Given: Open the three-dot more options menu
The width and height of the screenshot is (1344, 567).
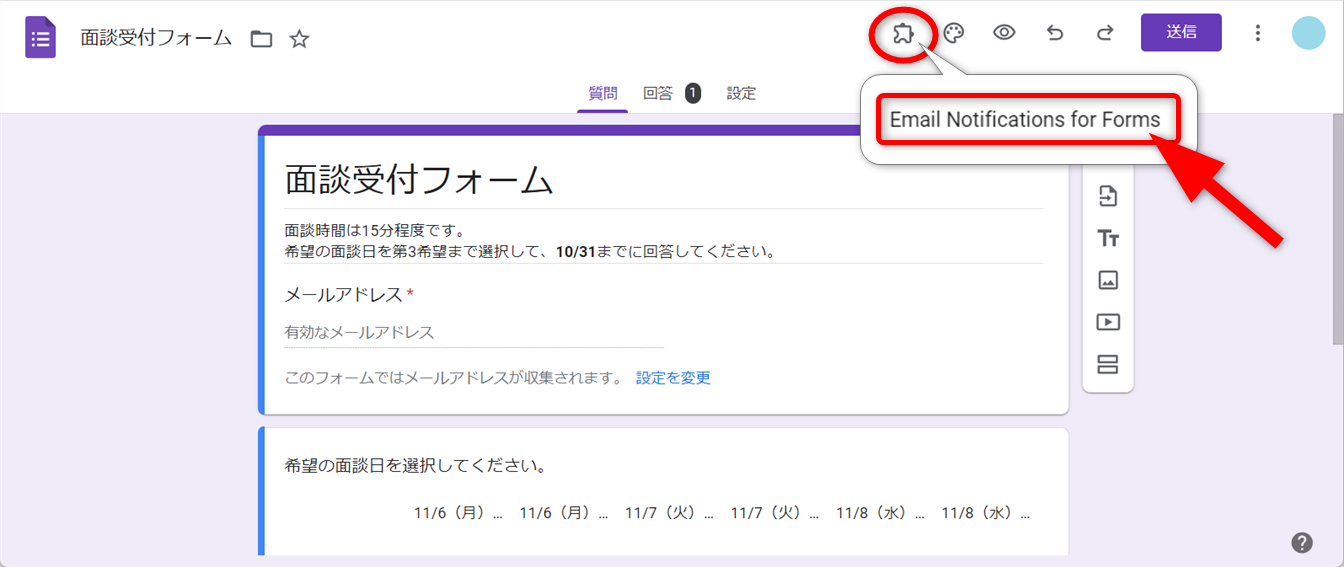Looking at the screenshot, I should point(1258,33).
